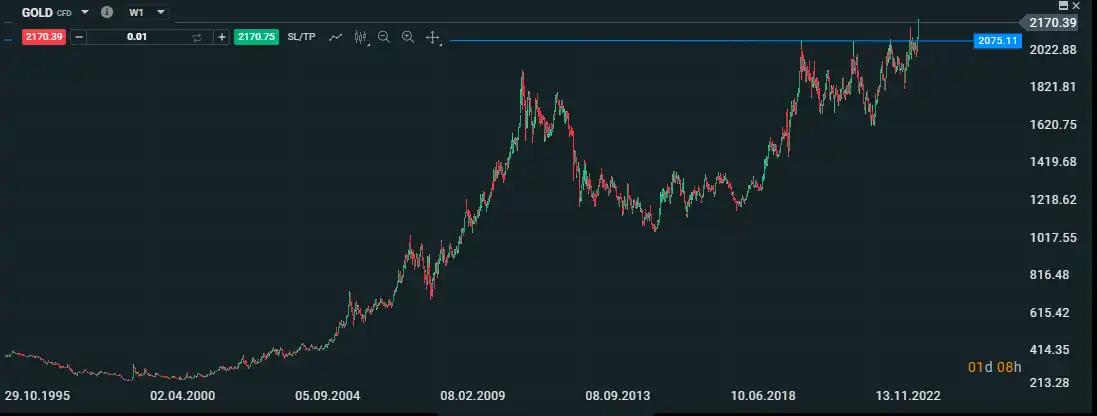This screenshot has height=416, width=1097.
Task: Close the GOLD chart panel
Action: [x=1077, y=6]
